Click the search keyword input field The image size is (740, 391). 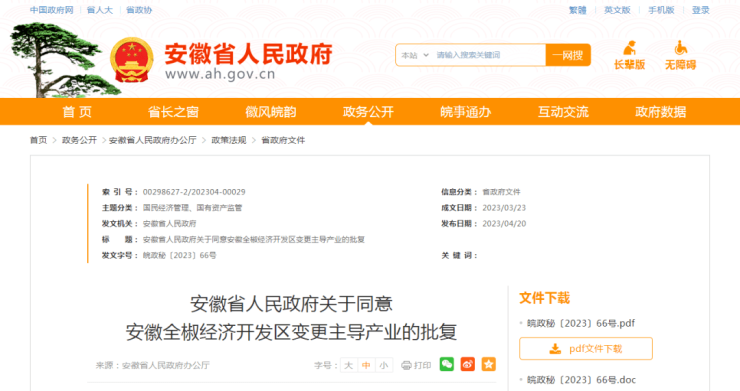coord(488,55)
